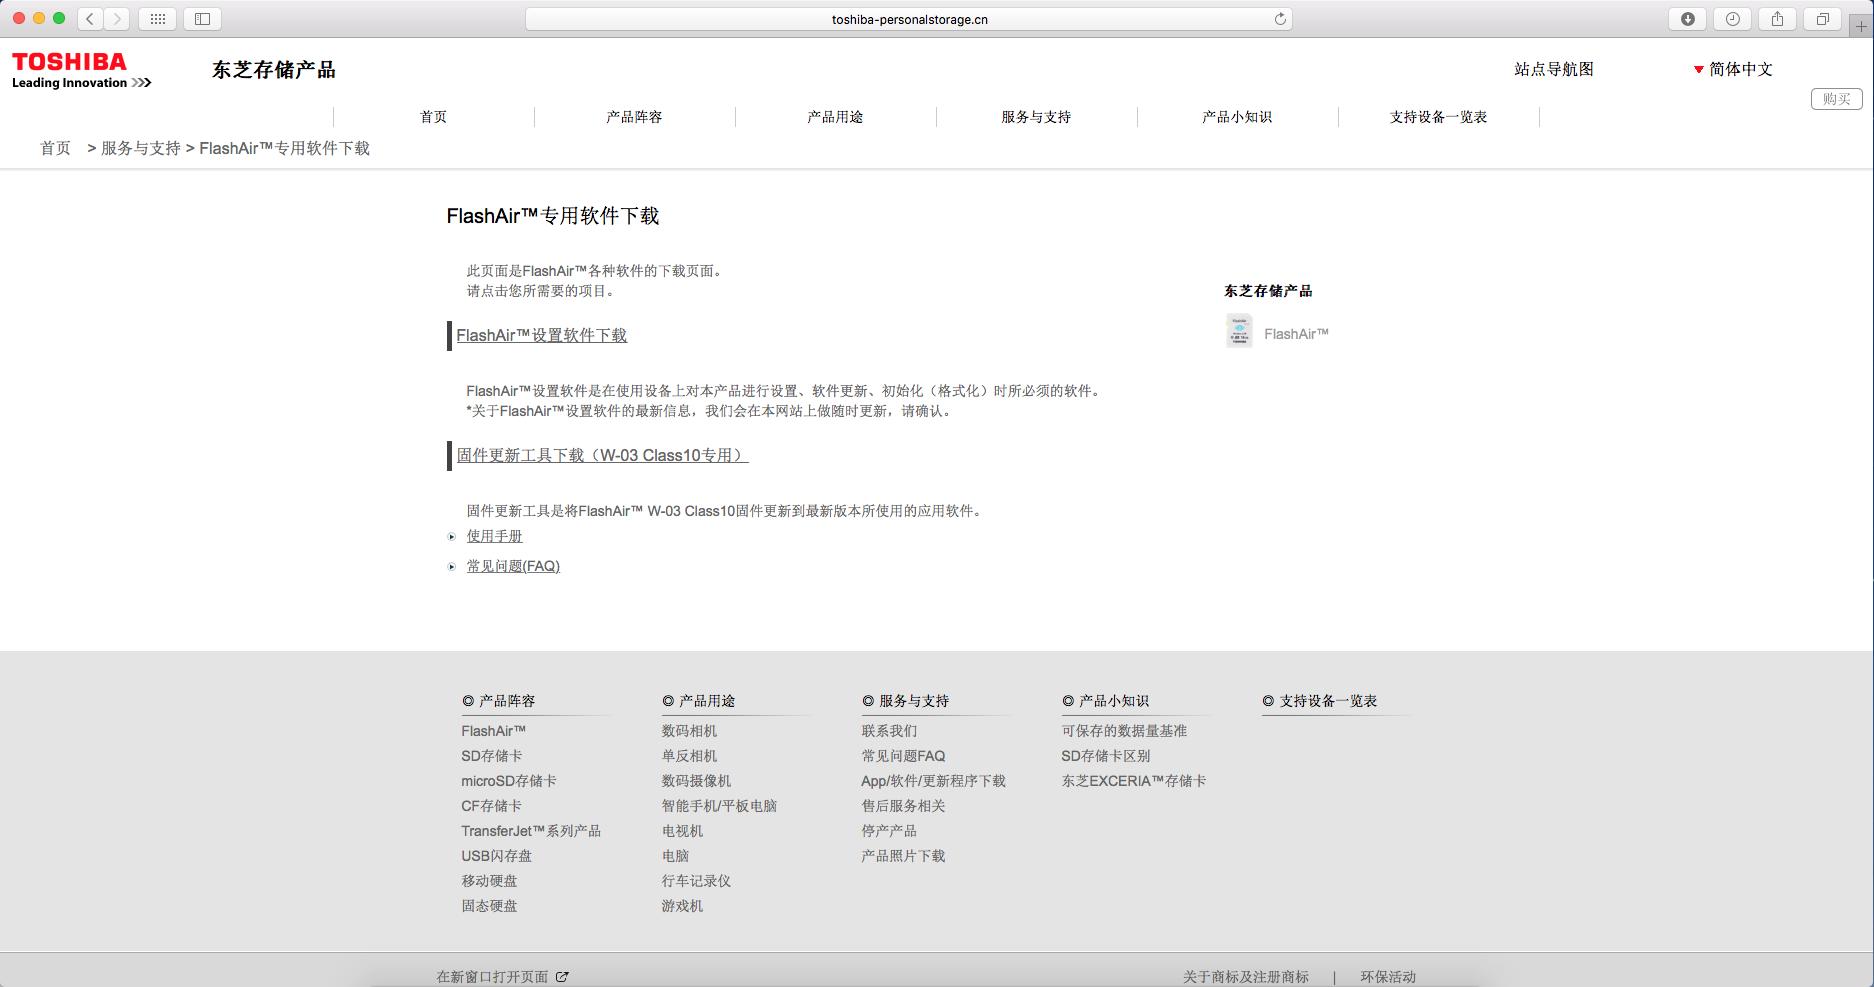Image resolution: width=1874 pixels, height=987 pixels.
Task: Open the tab overview icon
Action: 1822,17
